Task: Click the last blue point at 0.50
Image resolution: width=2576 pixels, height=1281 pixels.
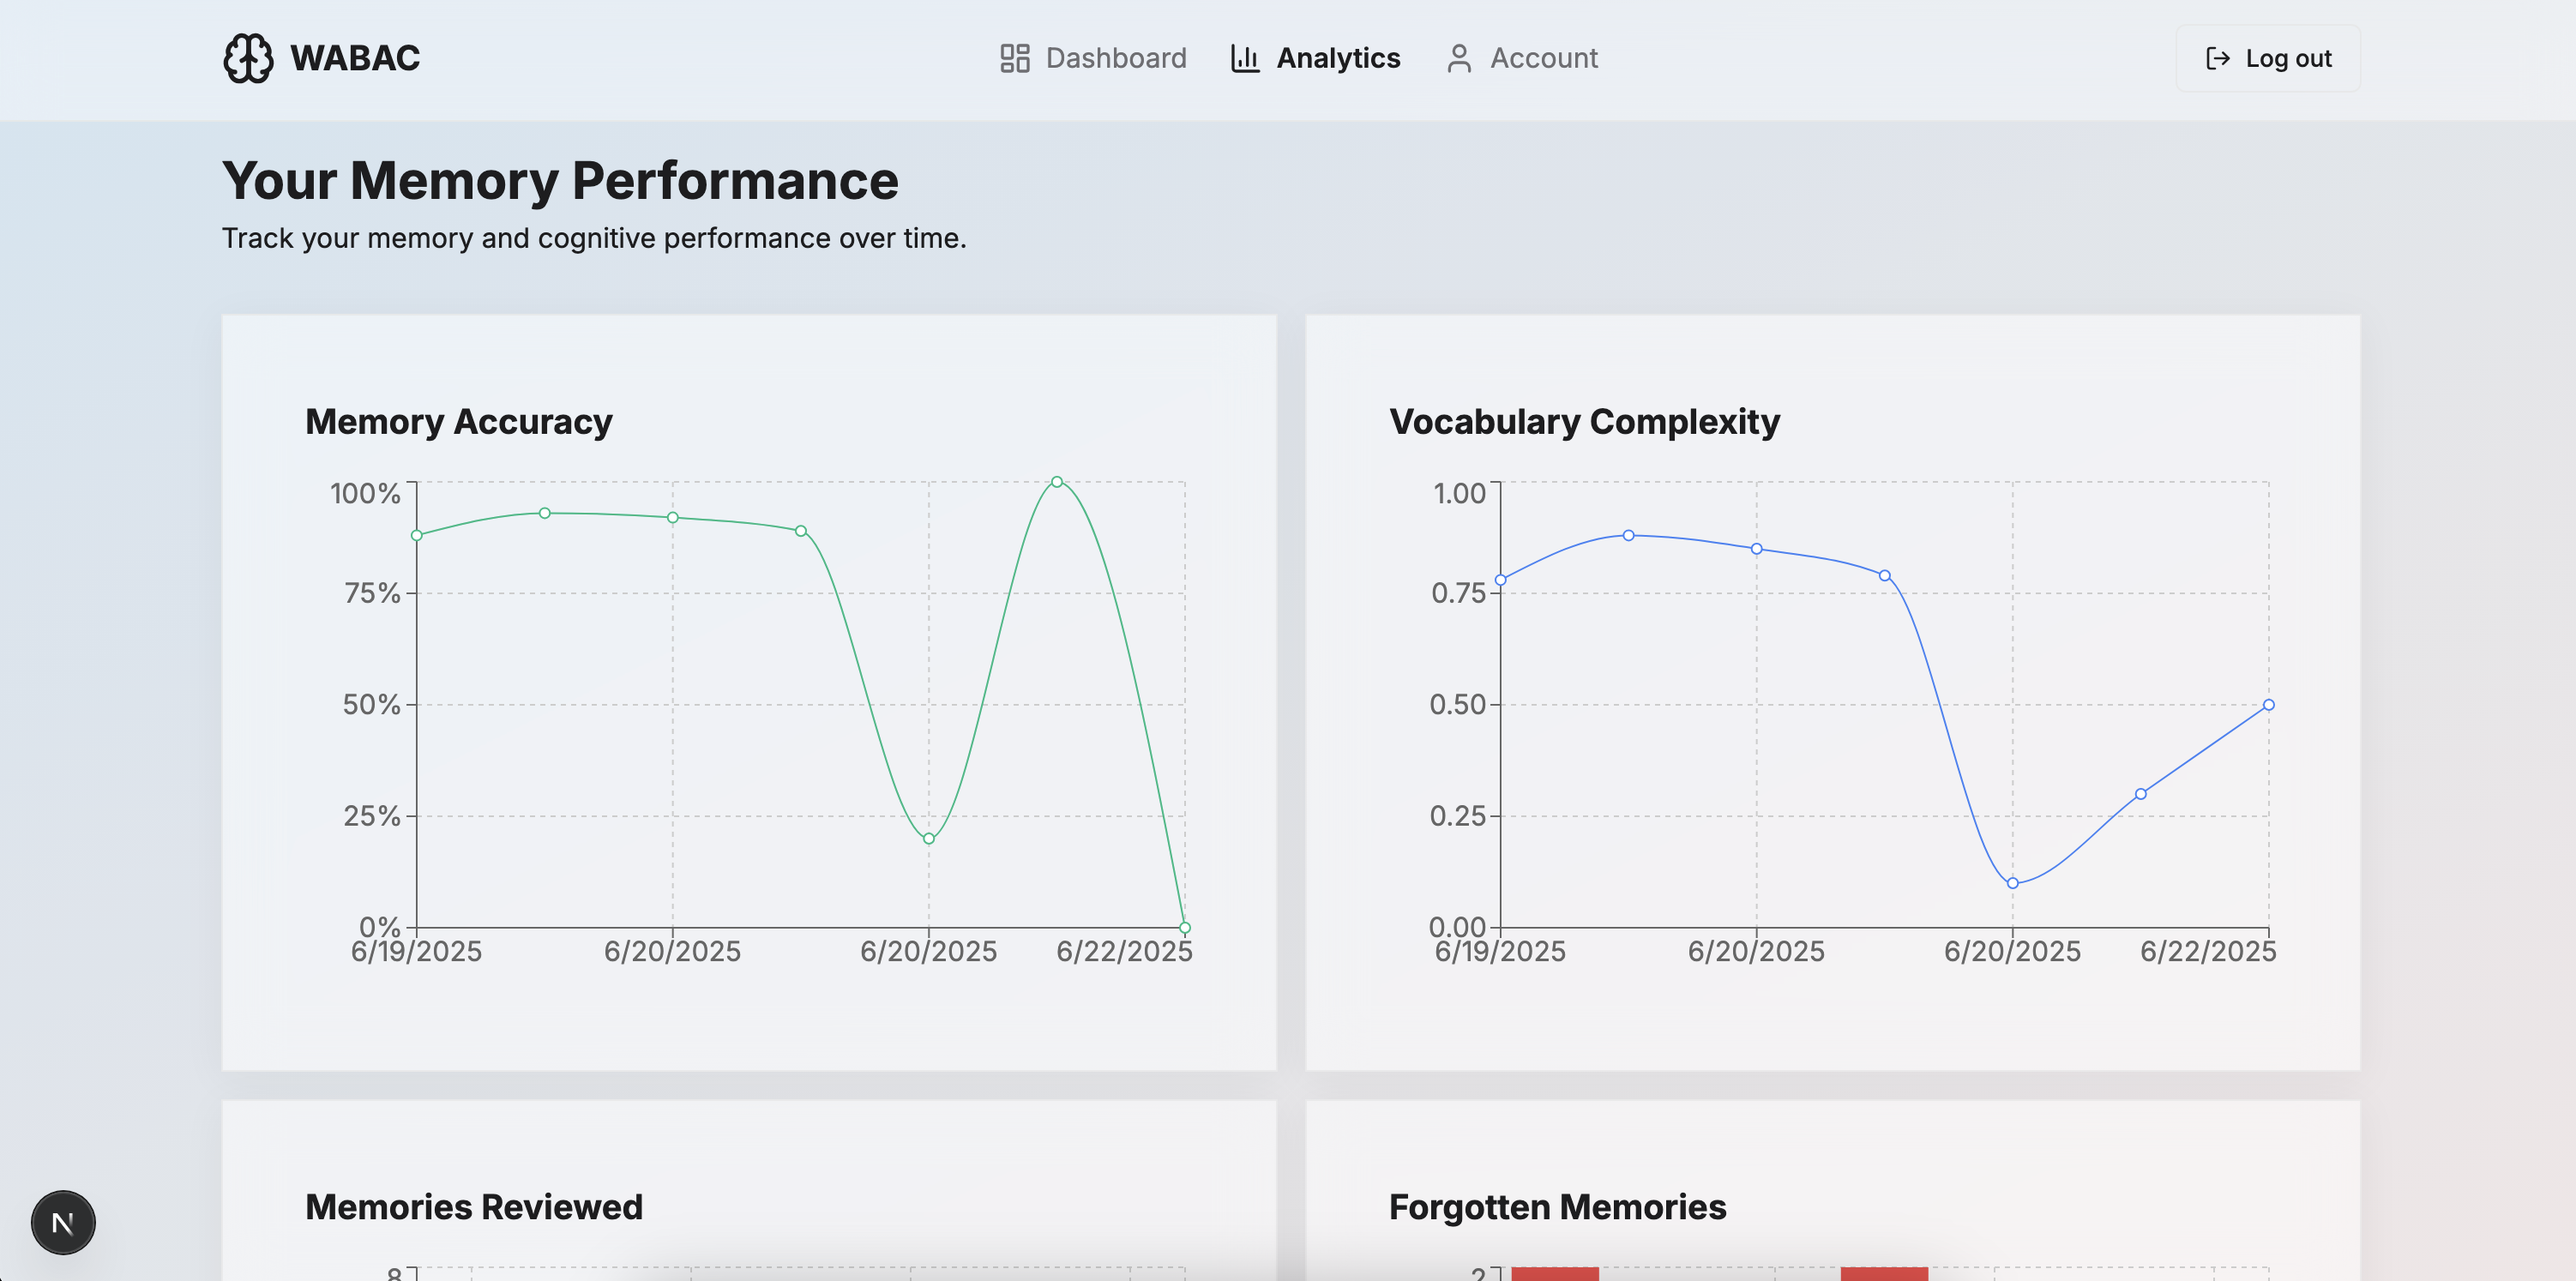Action: pyautogui.click(x=2268, y=705)
